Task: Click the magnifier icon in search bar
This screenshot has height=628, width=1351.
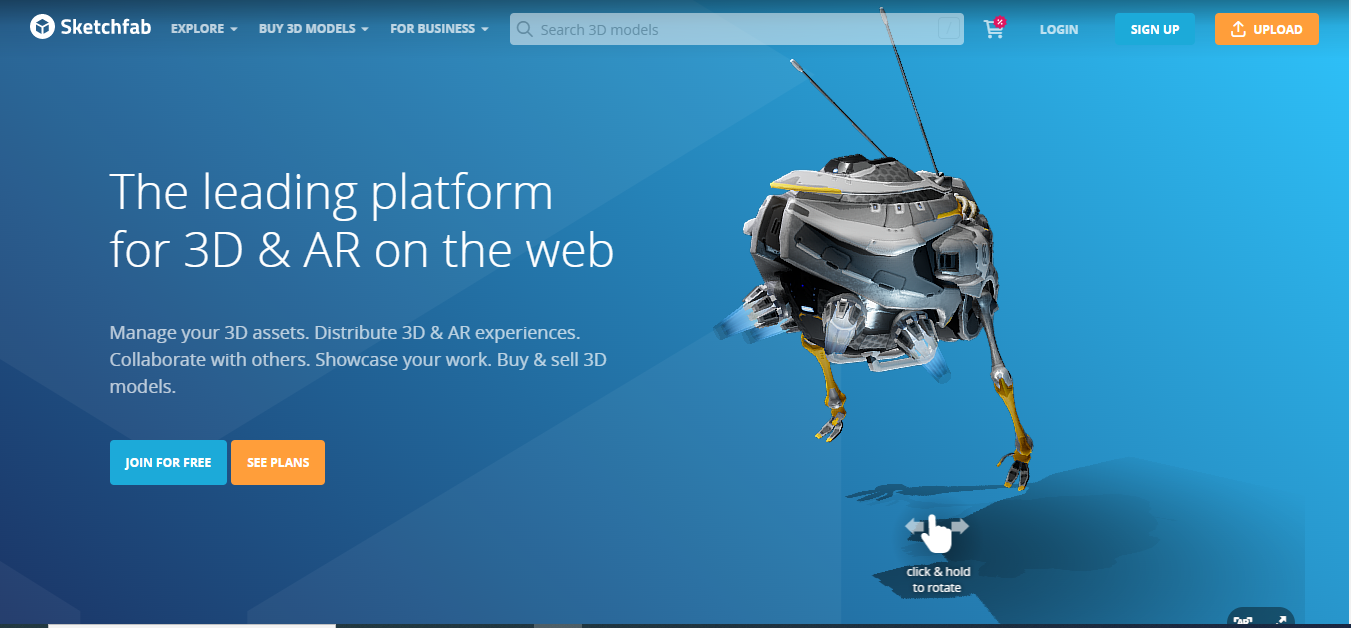Action: click(x=525, y=29)
